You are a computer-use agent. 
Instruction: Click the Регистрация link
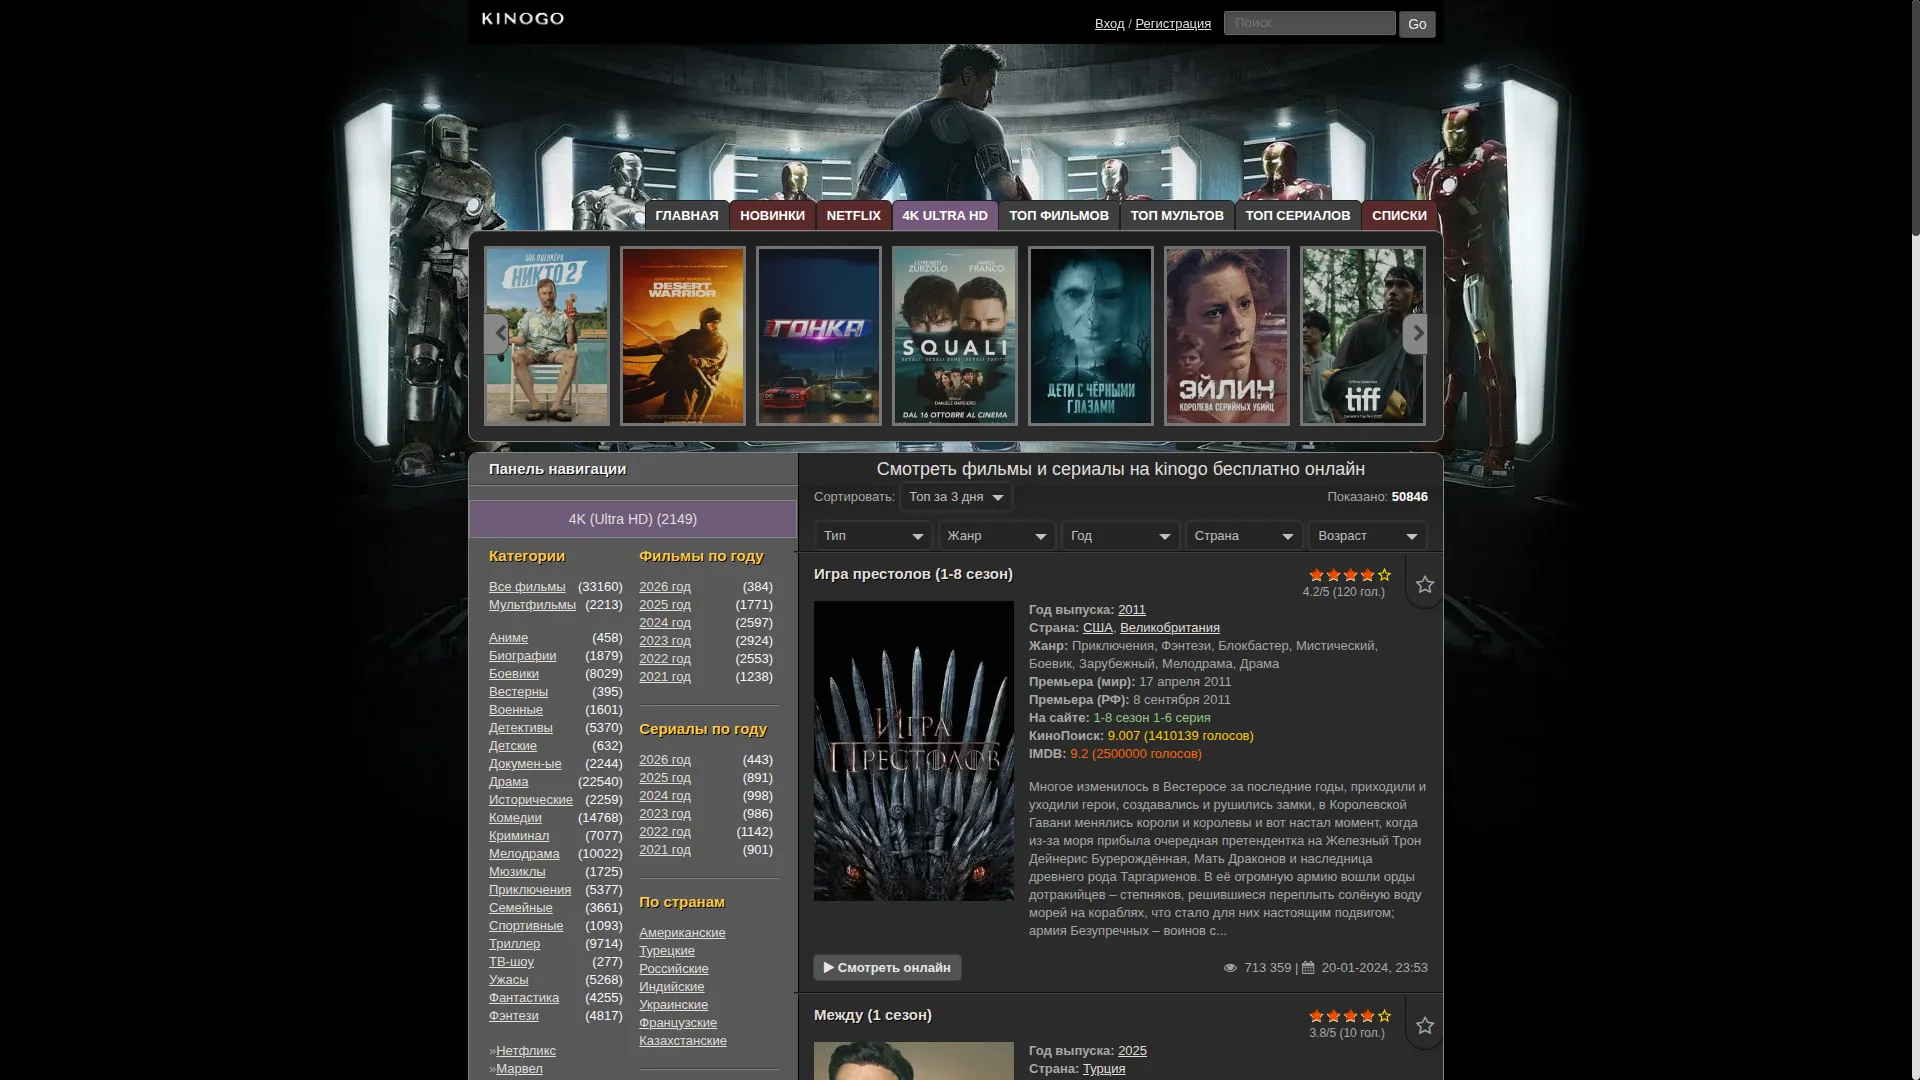[1173, 24]
